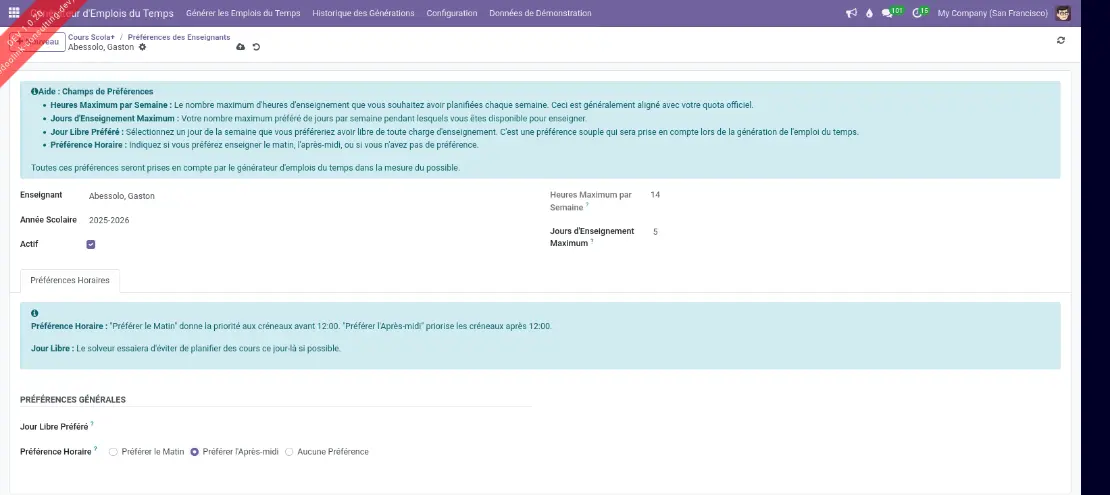Discard changes with the undo arrow icon
This screenshot has width=1110, height=495.
pos(256,47)
